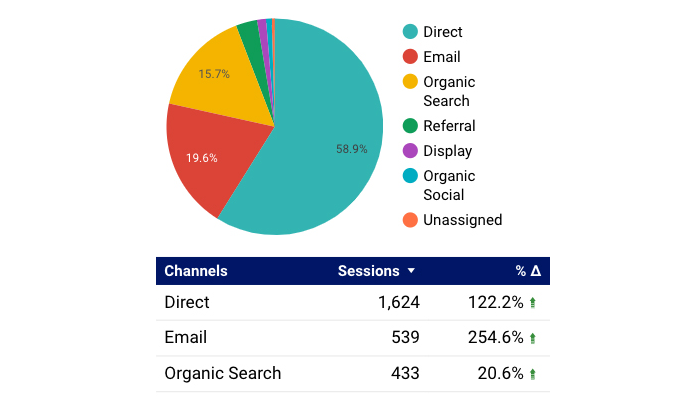Click the Email legend color dot

[x=410, y=57]
